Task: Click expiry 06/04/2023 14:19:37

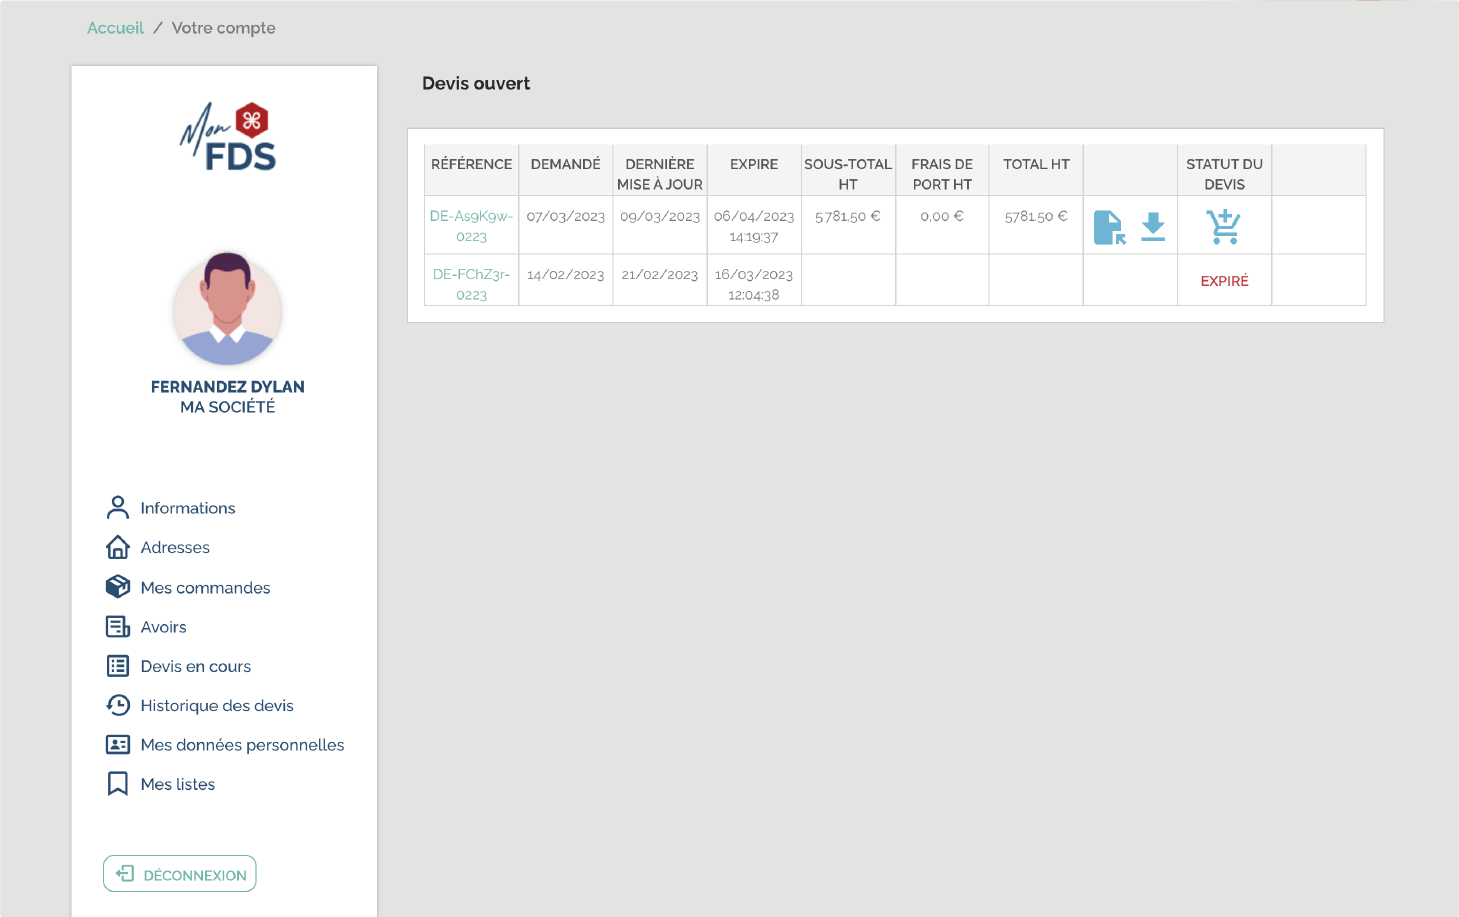Action: click(x=754, y=226)
